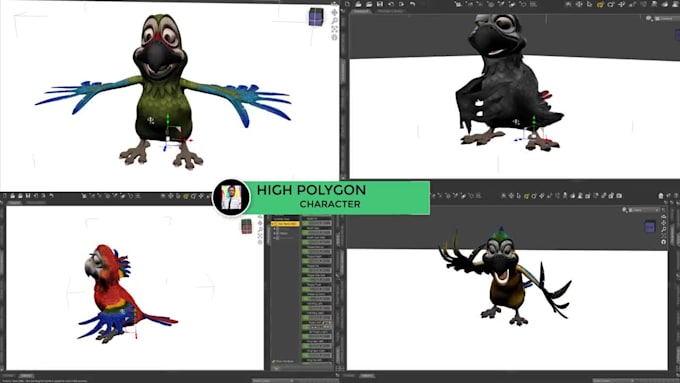Click New file icon in bottom-left window toolbar
680x383 pixels.
[x=5, y=196]
